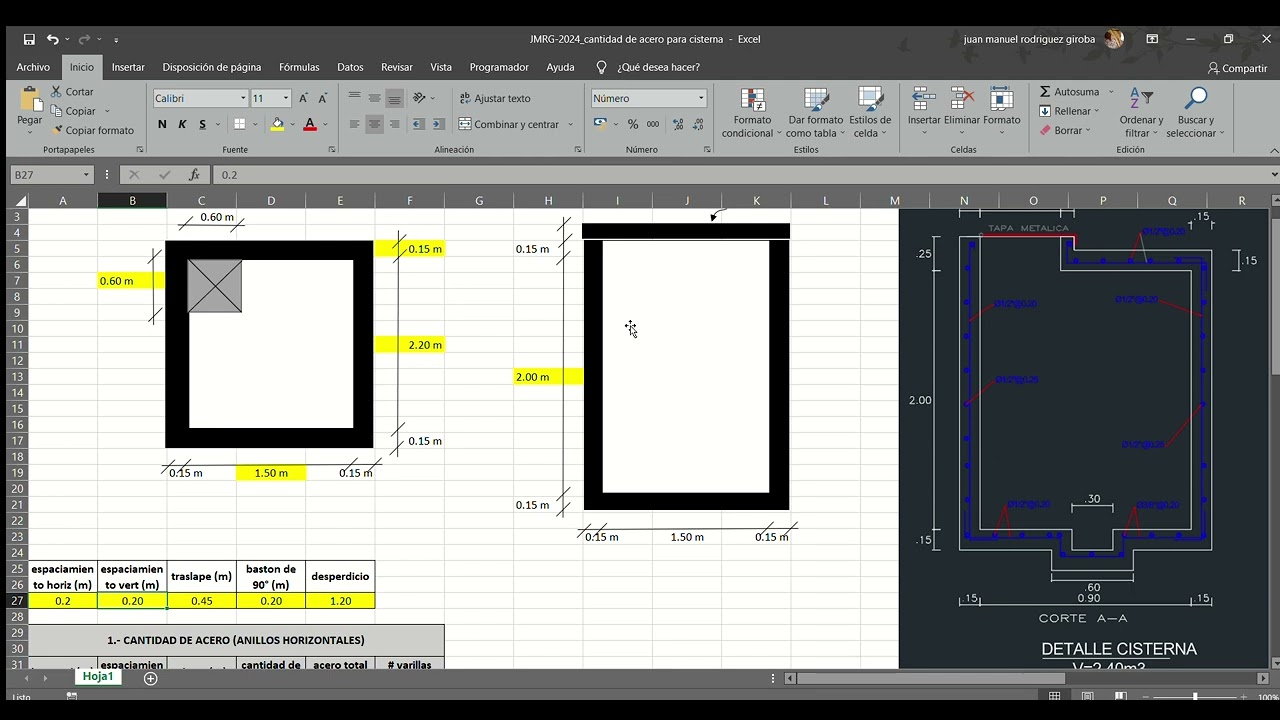Click the zoom slider in the status bar

(1195, 696)
